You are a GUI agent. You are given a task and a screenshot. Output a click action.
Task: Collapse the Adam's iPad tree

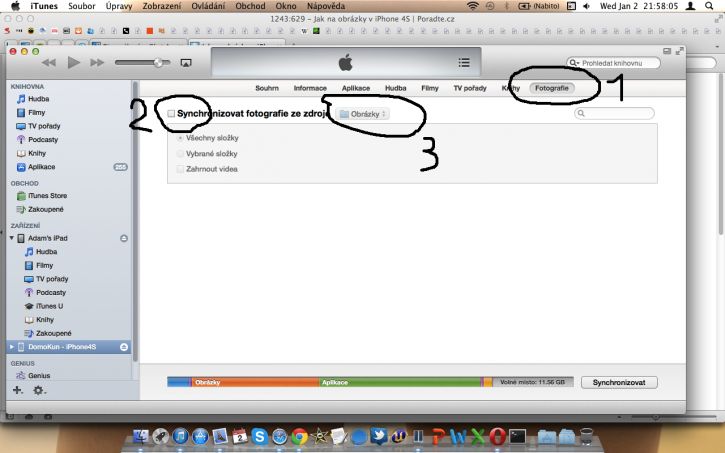tap(12, 238)
